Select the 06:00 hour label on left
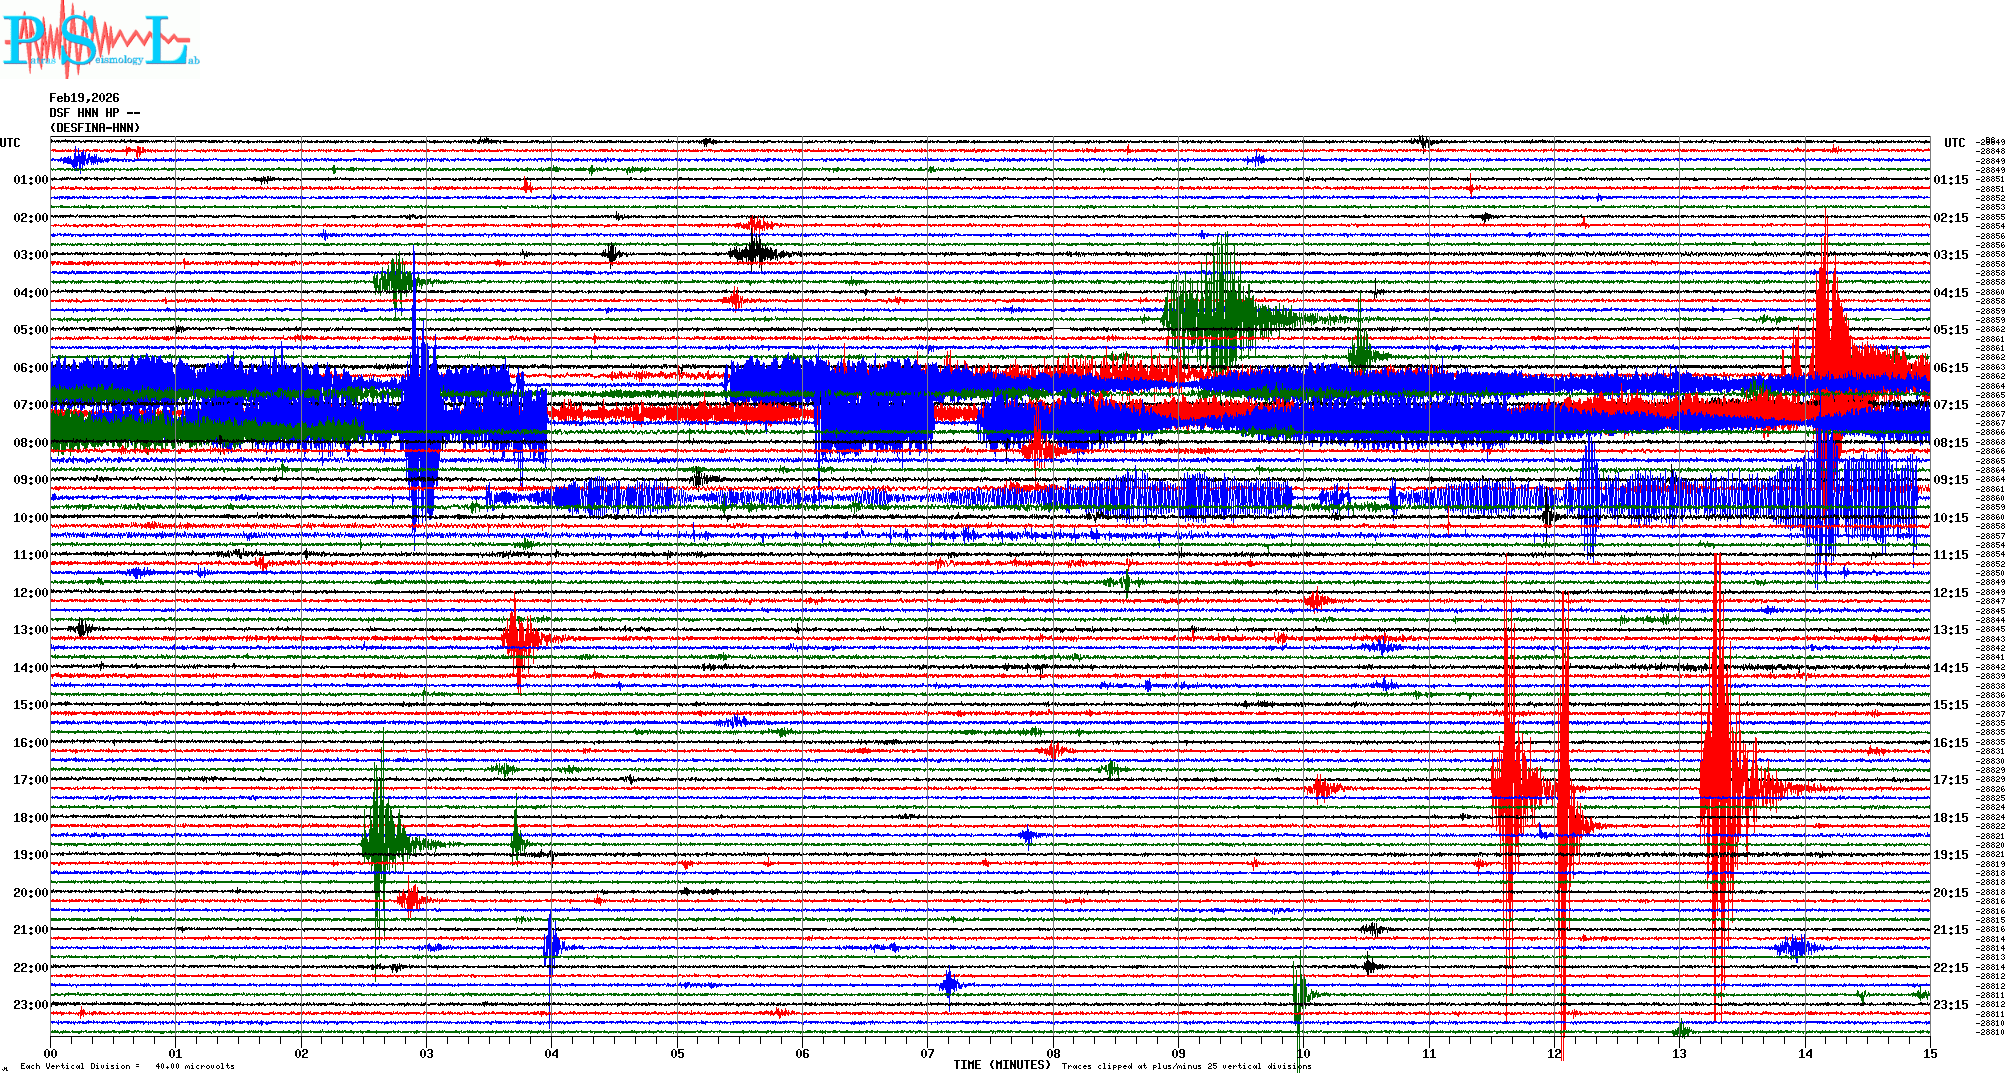This screenshot has width=2010, height=1080. coord(30,368)
